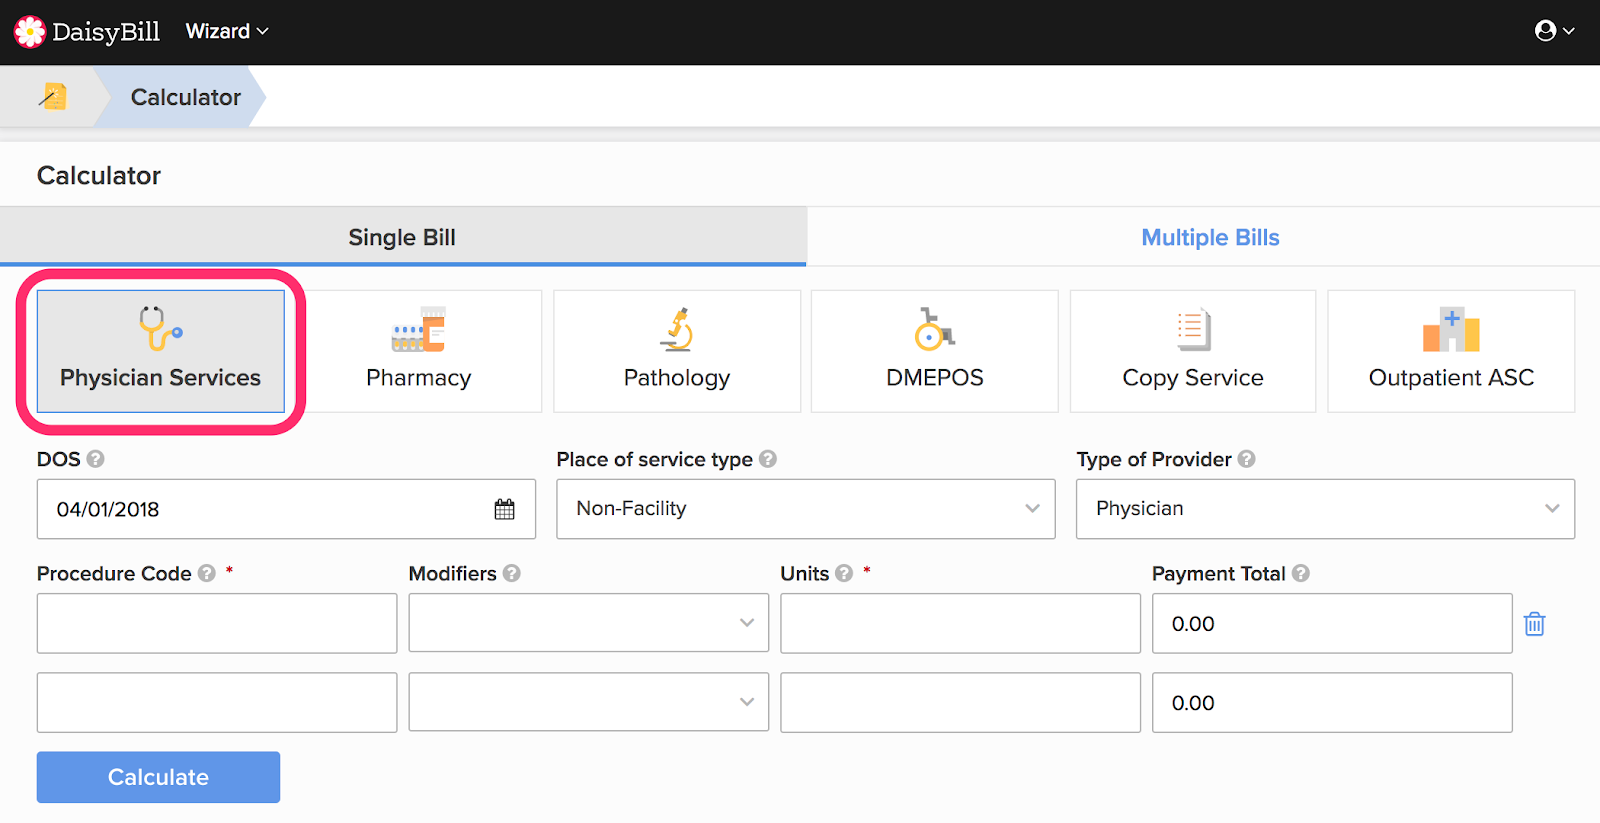The height and width of the screenshot is (823, 1600).
Task: Click the DaisyBill flower logo
Action: 30,32
